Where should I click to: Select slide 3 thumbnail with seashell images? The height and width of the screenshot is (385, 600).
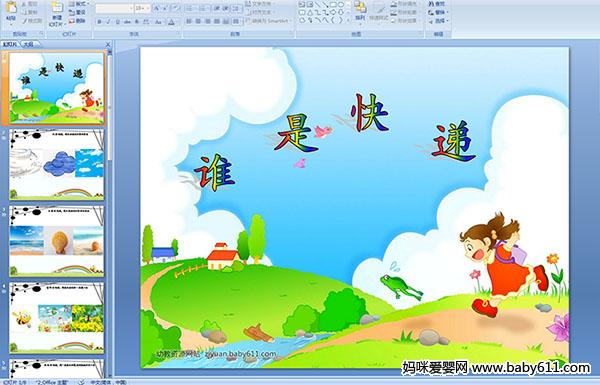pos(56,241)
